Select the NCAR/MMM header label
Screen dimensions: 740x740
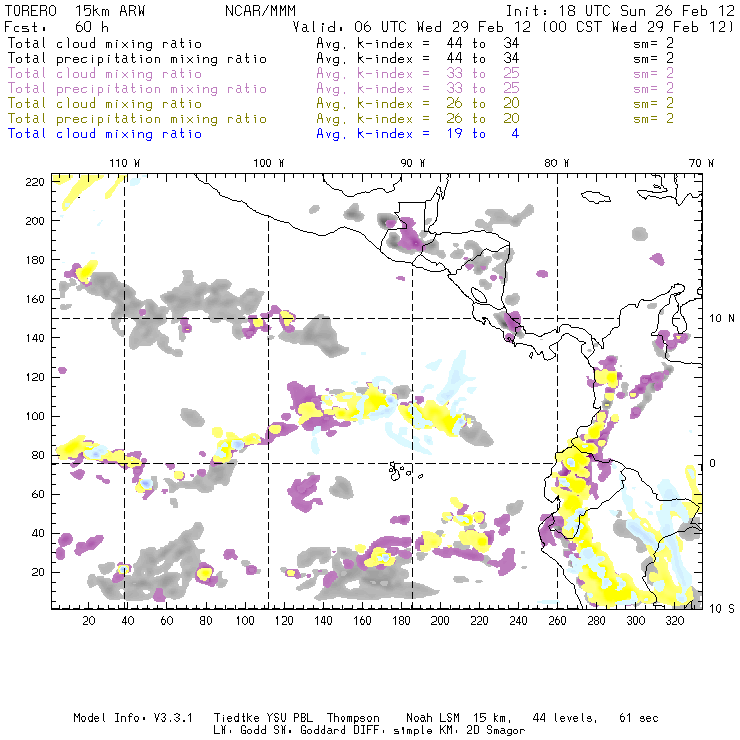click(258, 9)
